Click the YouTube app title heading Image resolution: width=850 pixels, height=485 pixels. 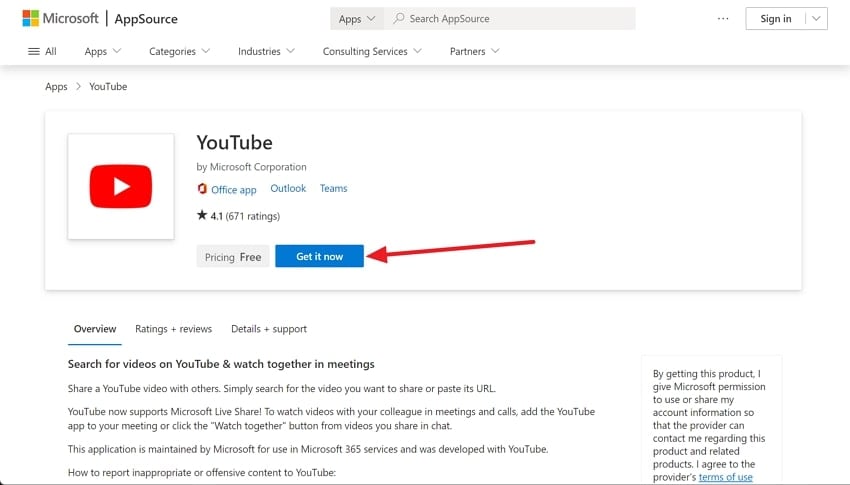(x=234, y=143)
